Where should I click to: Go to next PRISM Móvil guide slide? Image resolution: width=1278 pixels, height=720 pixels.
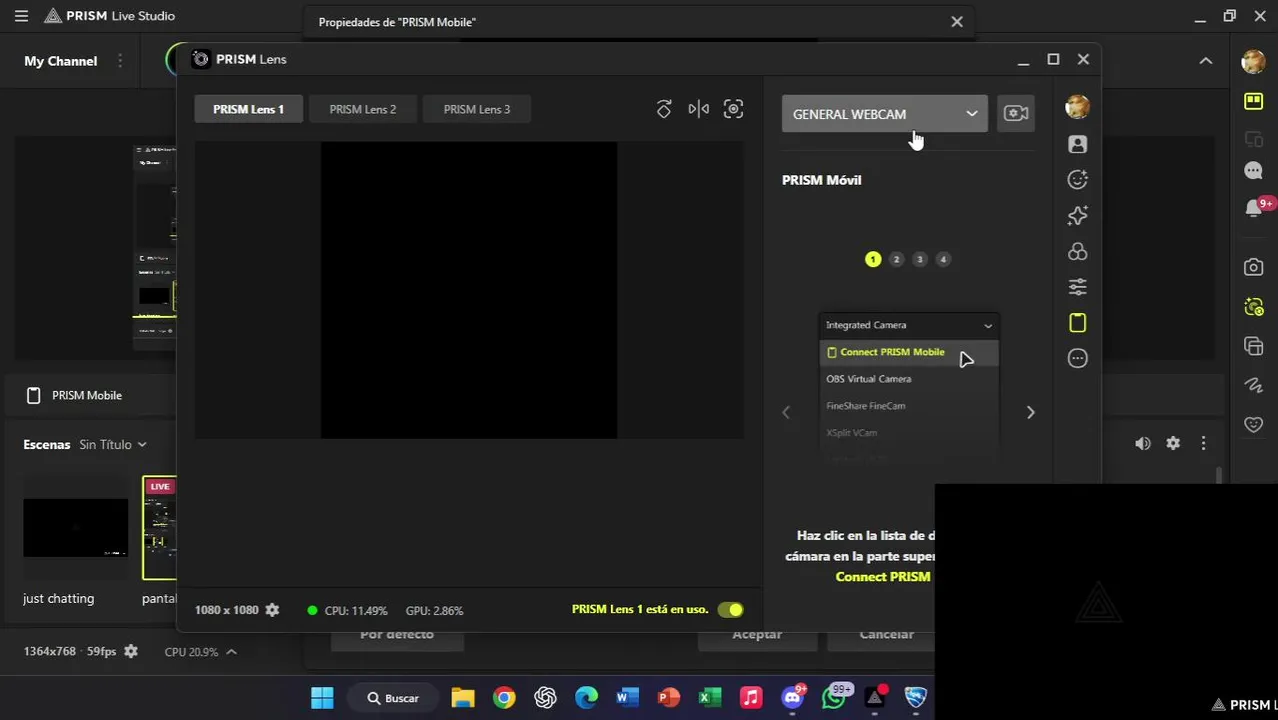(x=1030, y=412)
